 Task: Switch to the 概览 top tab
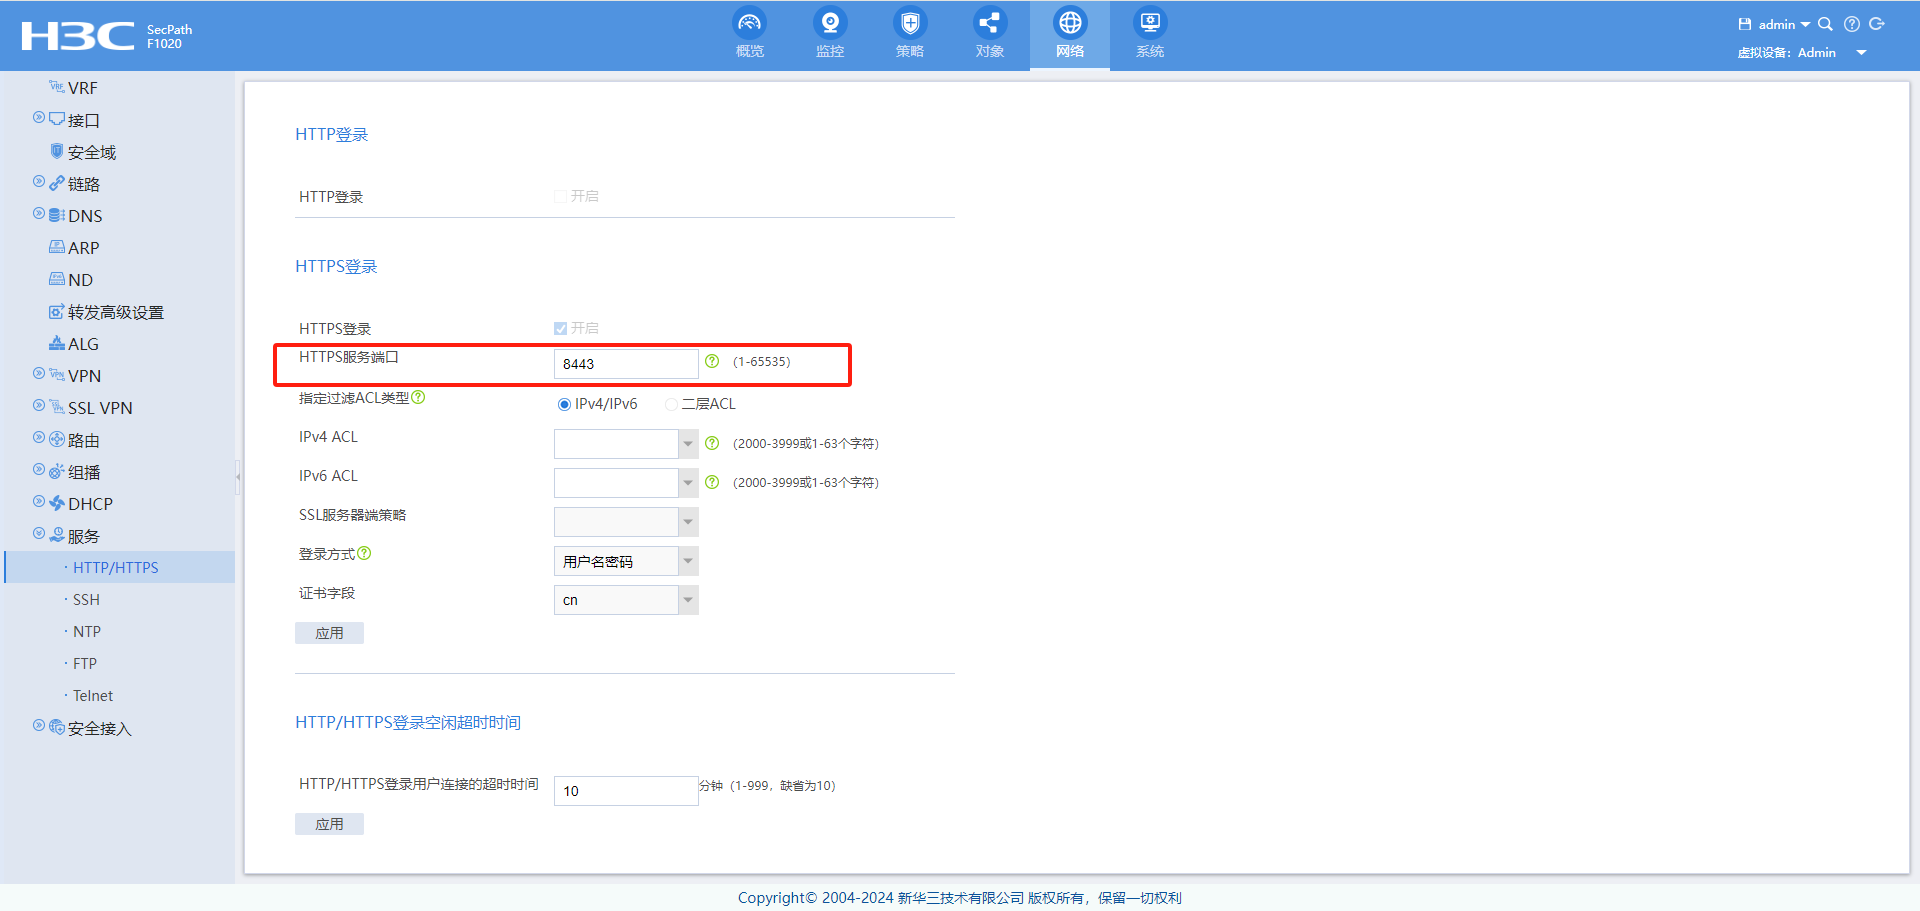750,35
